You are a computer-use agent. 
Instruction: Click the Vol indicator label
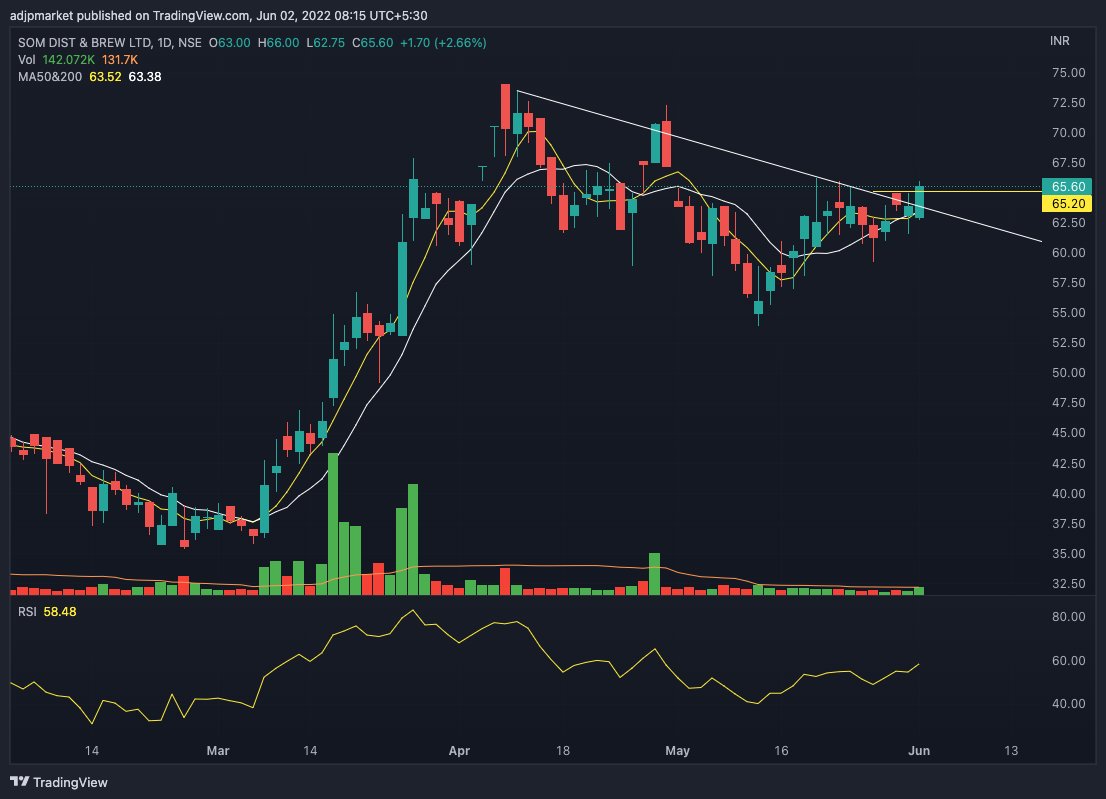click(x=26, y=60)
